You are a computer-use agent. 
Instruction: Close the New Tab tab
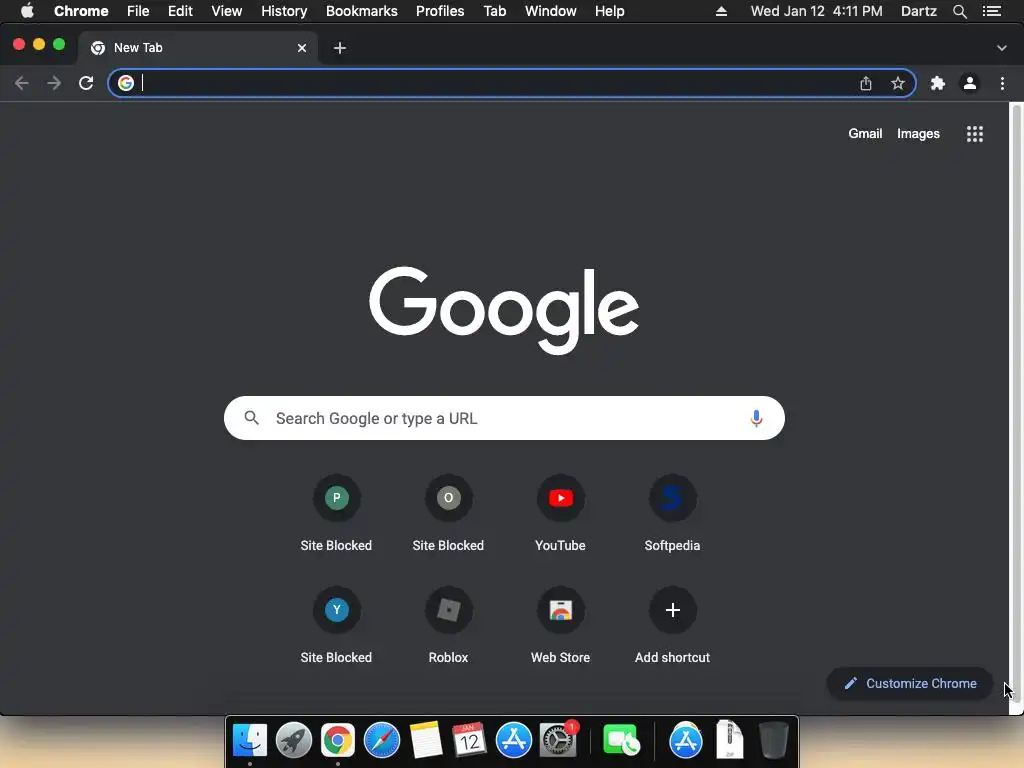tap(302, 48)
